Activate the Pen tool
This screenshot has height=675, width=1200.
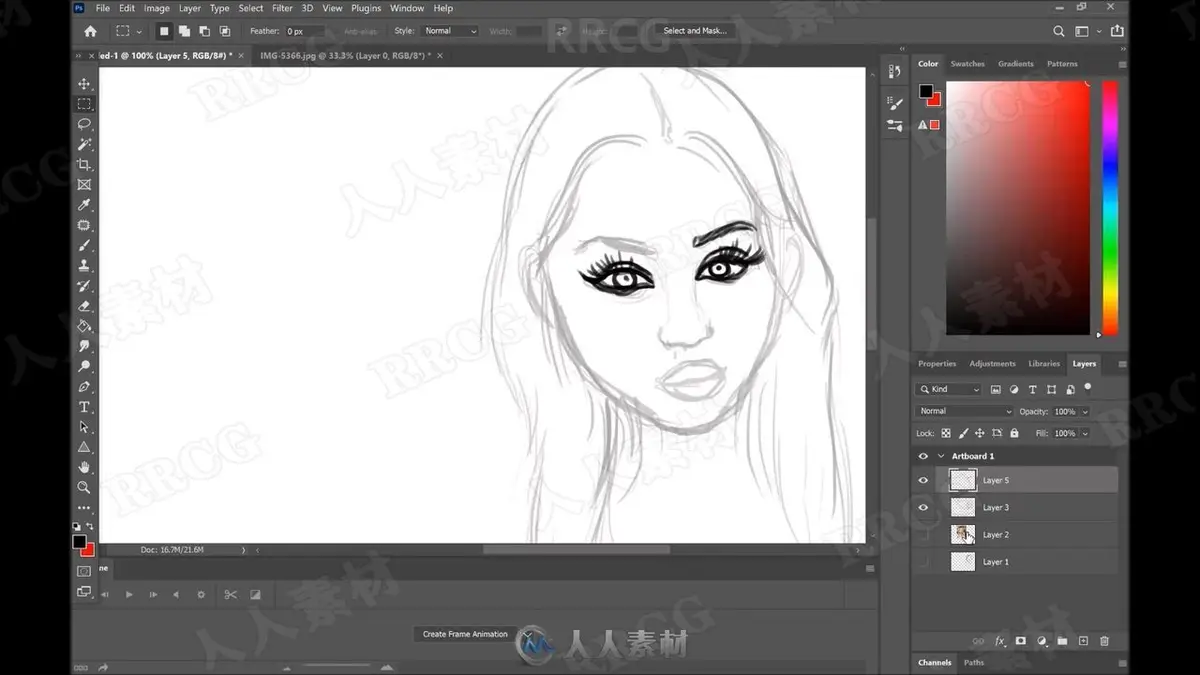[84, 386]
